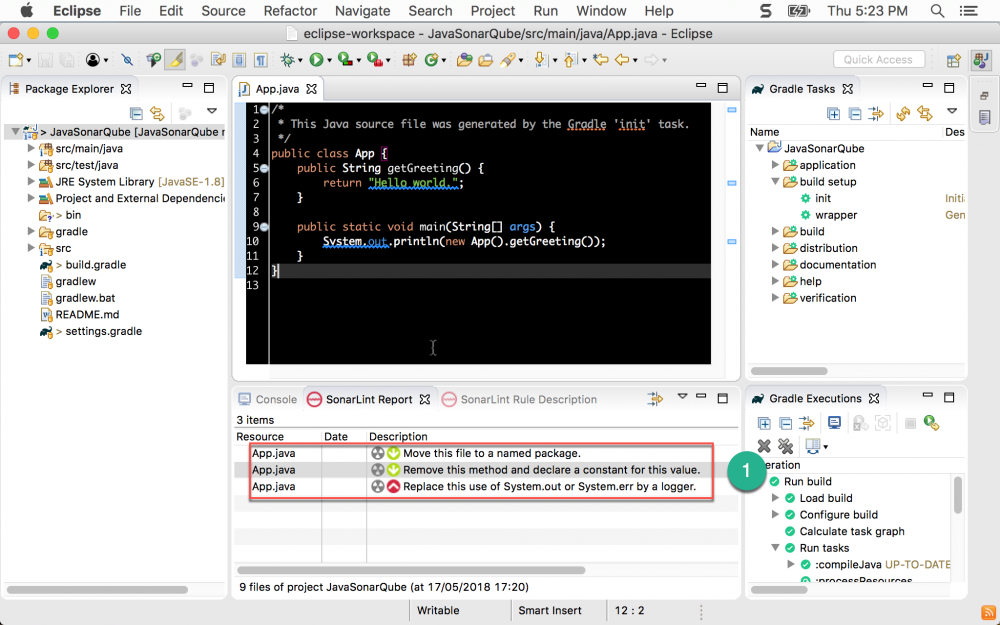Run the application with the green Run icon

pos(318,59)
